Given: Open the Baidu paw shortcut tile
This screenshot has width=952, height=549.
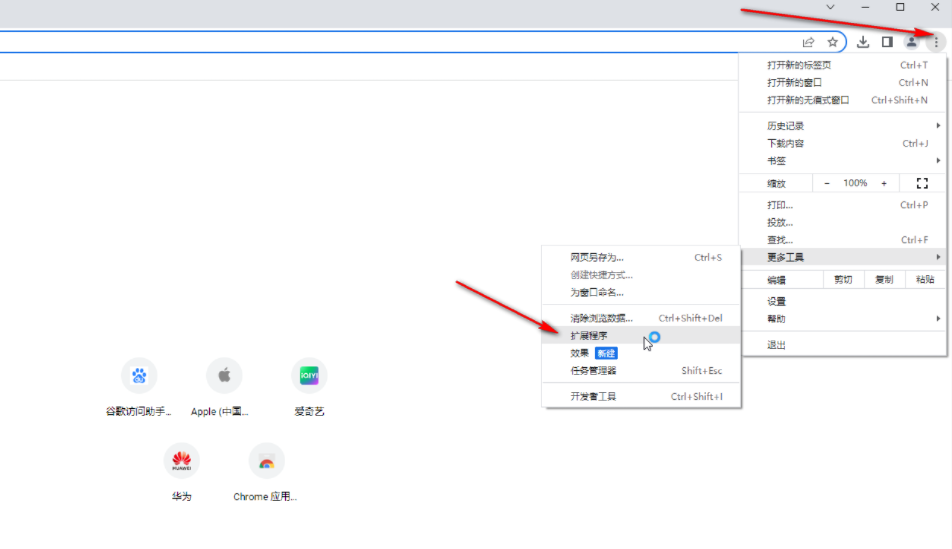Looking at the screenshot, I should pyautogui.click(x=139, y=375).
